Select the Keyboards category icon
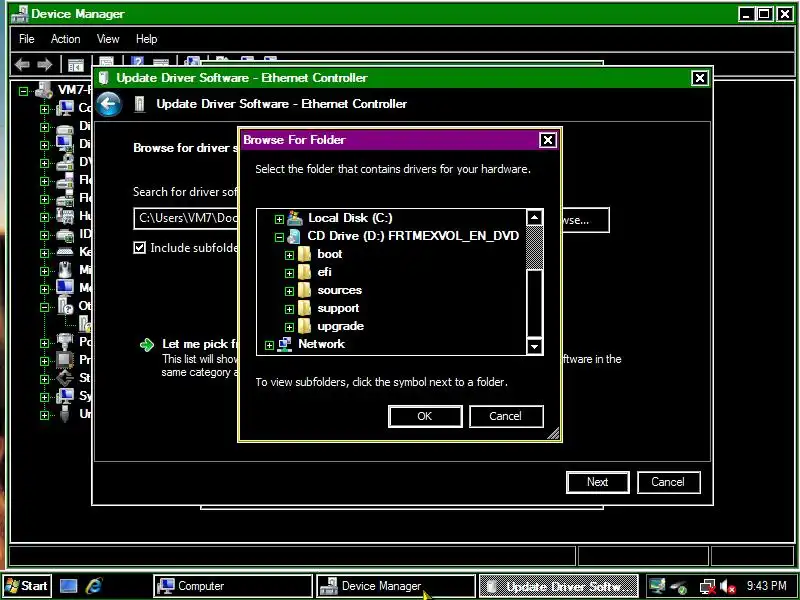Image resolution: width=800 pixels, height=600 pixels. 65,252
